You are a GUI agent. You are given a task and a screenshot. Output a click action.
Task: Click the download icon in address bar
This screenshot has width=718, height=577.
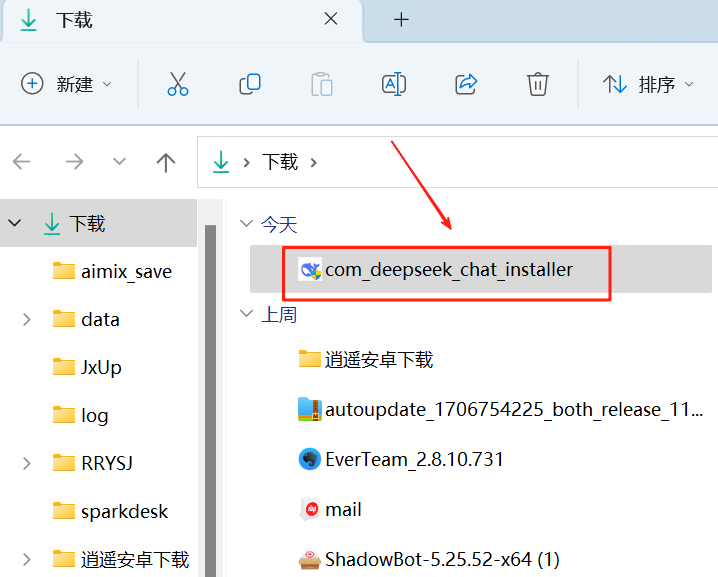click(221, 162)
